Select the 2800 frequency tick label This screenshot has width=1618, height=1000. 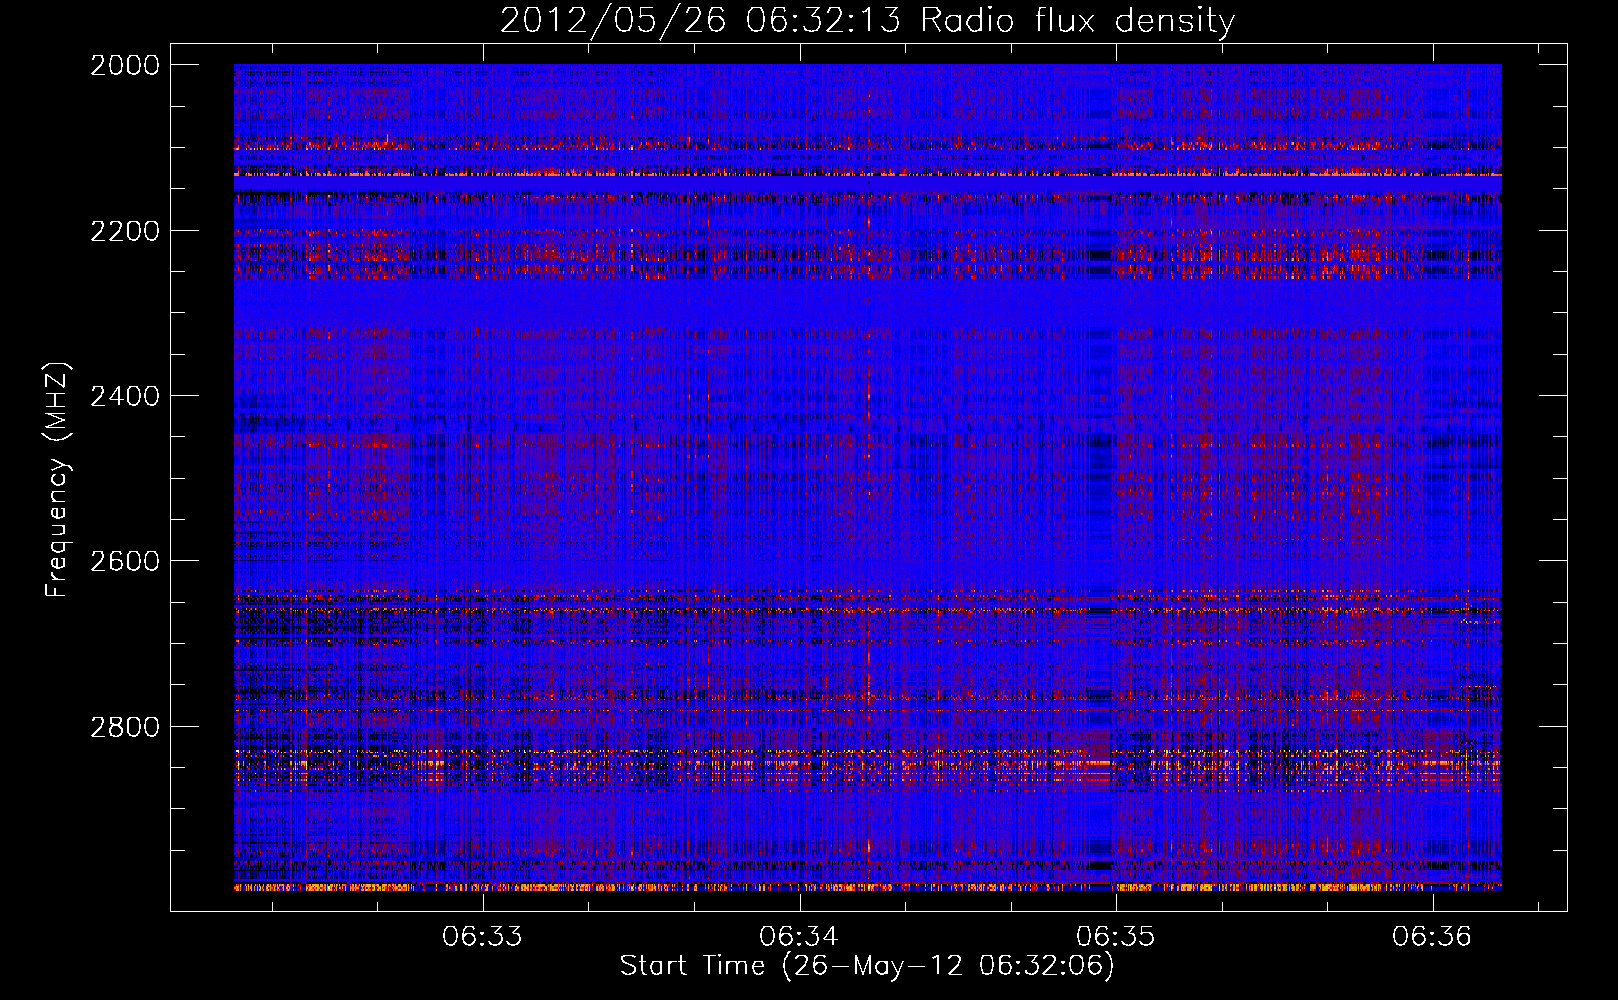(125, 727)
